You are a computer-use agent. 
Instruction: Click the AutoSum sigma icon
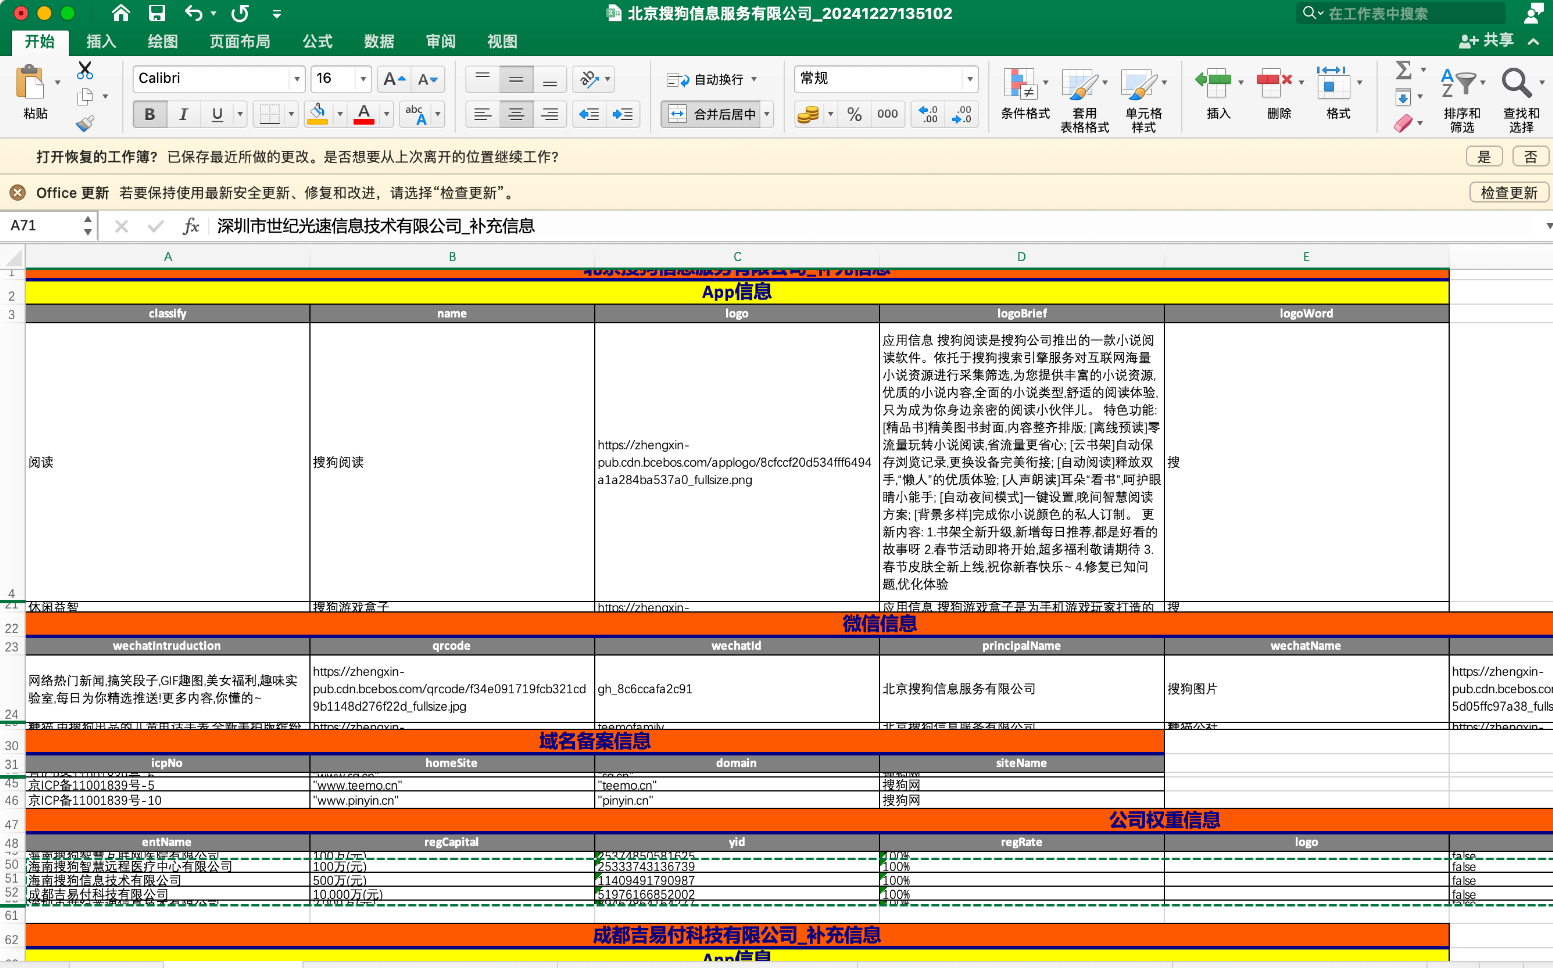coord(1404,70)
